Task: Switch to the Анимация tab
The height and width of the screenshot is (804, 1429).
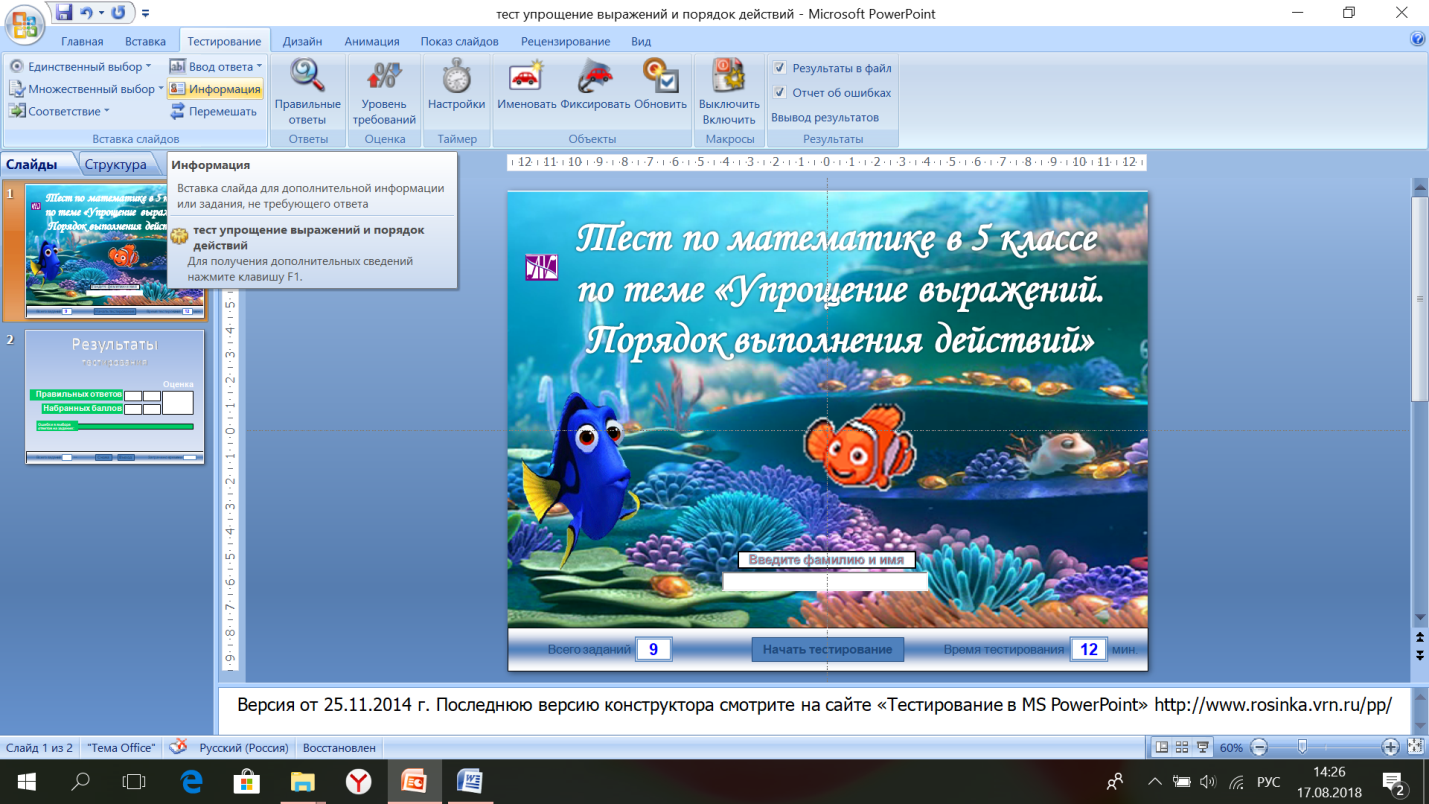Action: 372,41
